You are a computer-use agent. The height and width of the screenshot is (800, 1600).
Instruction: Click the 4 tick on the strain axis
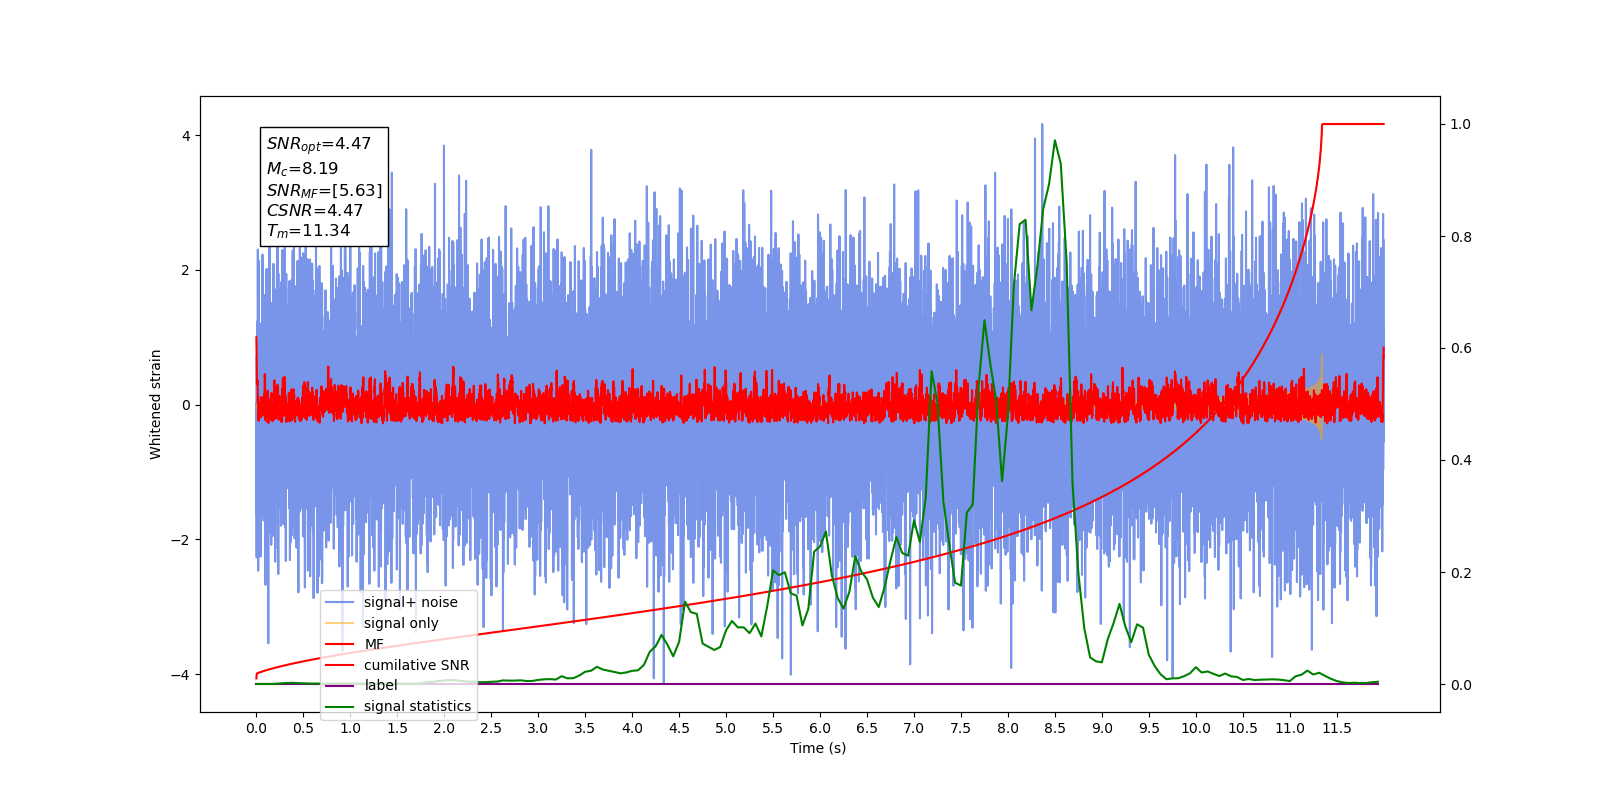(186, 136)
